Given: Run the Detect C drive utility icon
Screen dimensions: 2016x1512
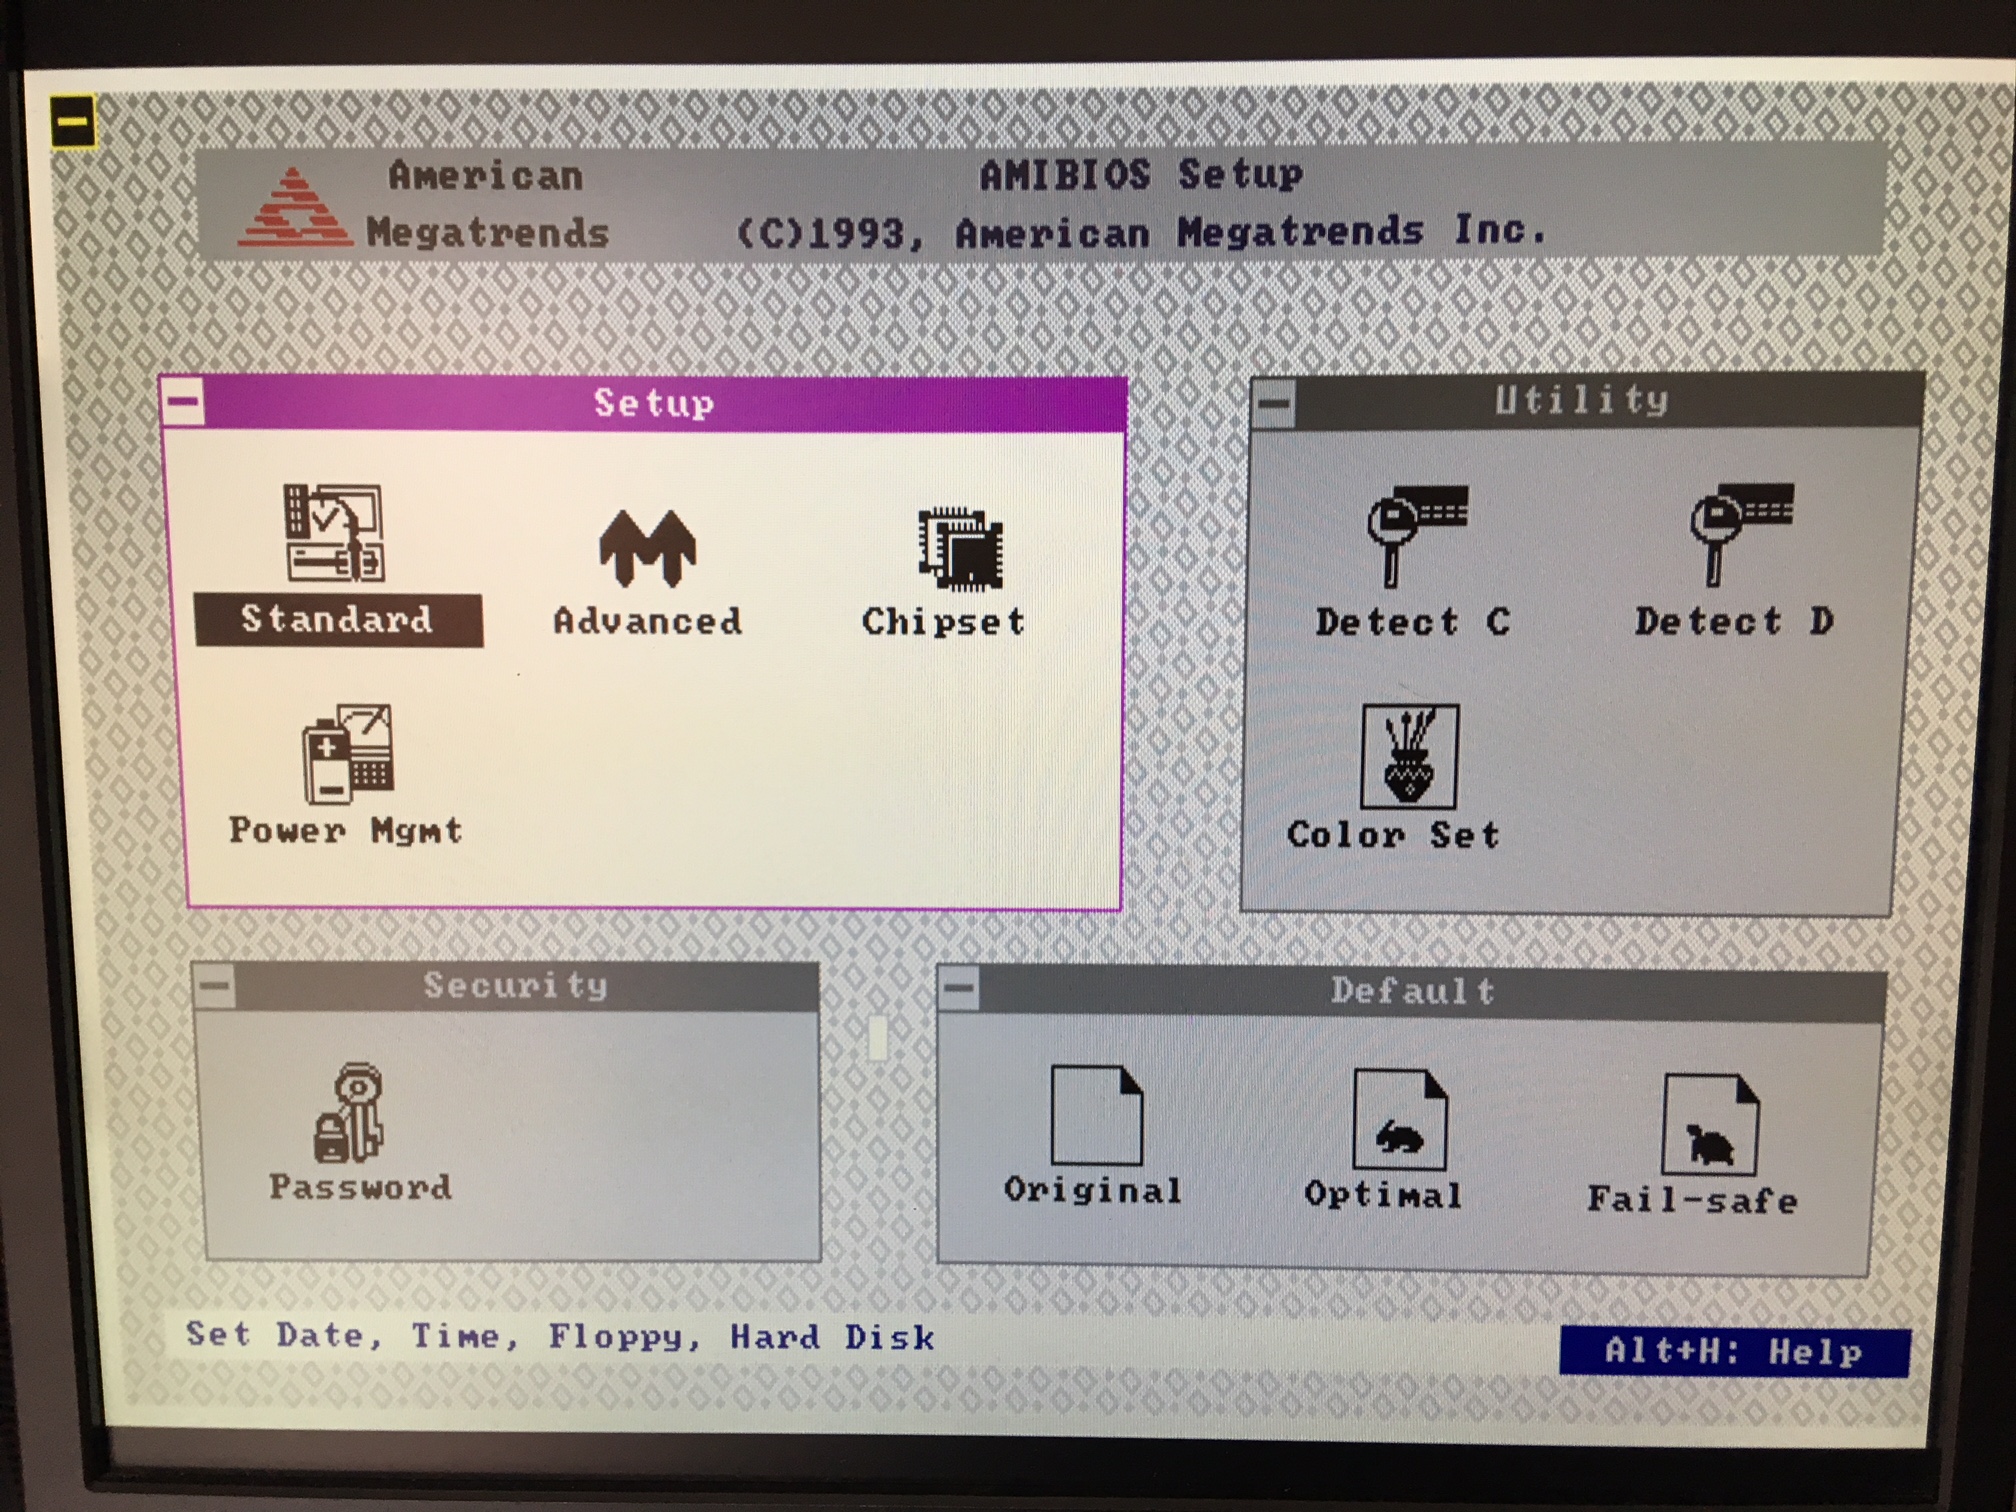Looking at the screenshot, I should point(1417,535).
